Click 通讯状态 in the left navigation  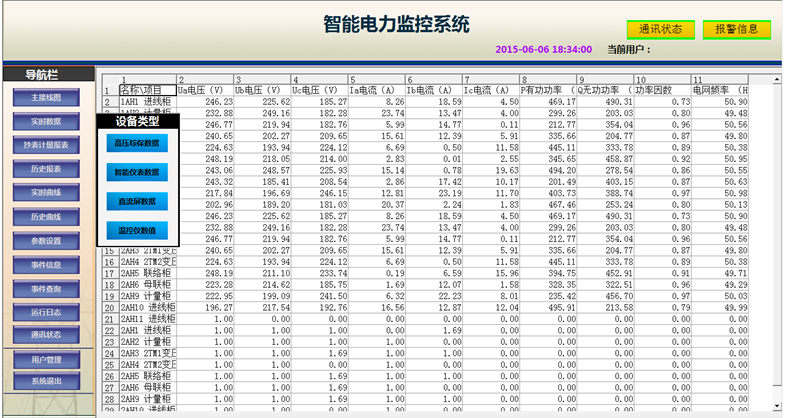[46, 335]
